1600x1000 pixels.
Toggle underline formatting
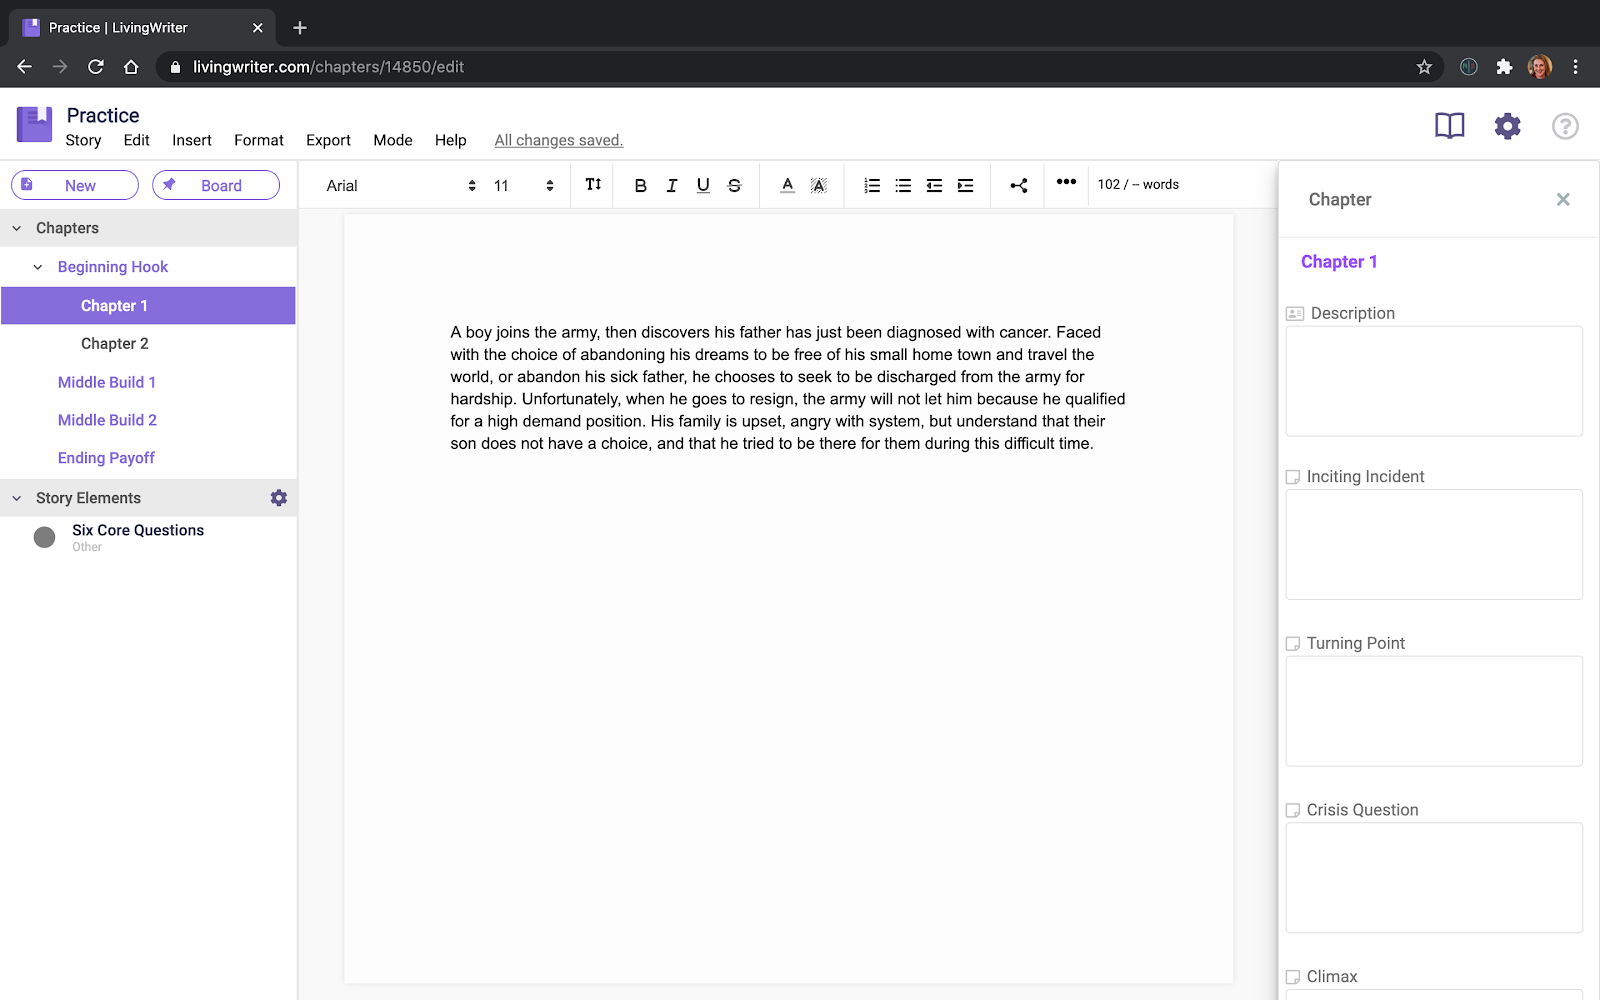703,185
